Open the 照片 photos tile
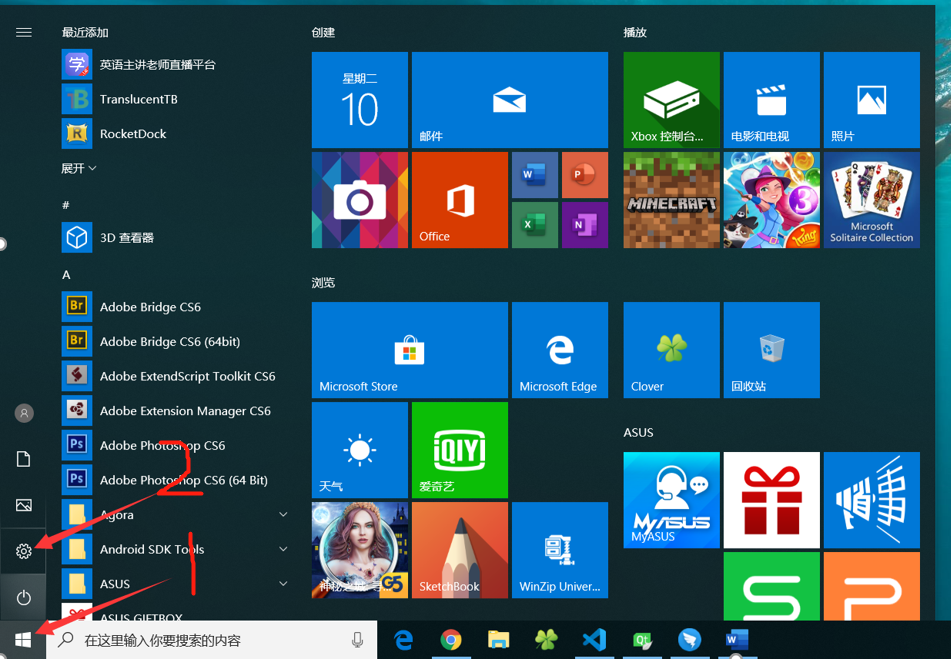The image size is (951, 659). (x=872, y=99)
